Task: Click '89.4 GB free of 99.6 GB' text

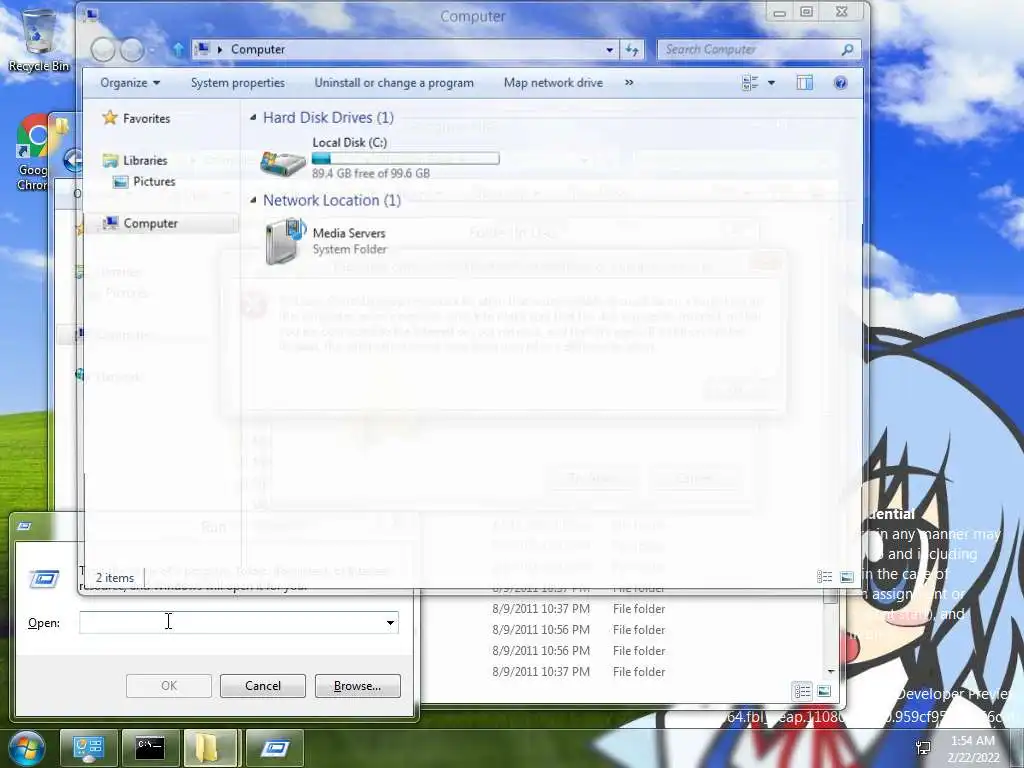Action: [x=371, y=174]
